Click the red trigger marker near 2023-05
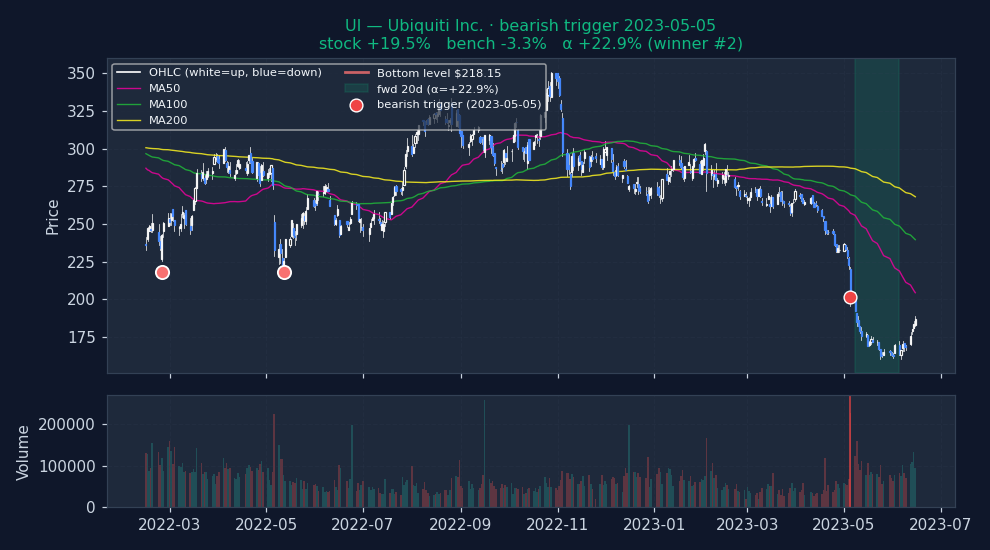The height and width of the screenshot is (550, 990). pyautogui.click(x=850, y=297)
